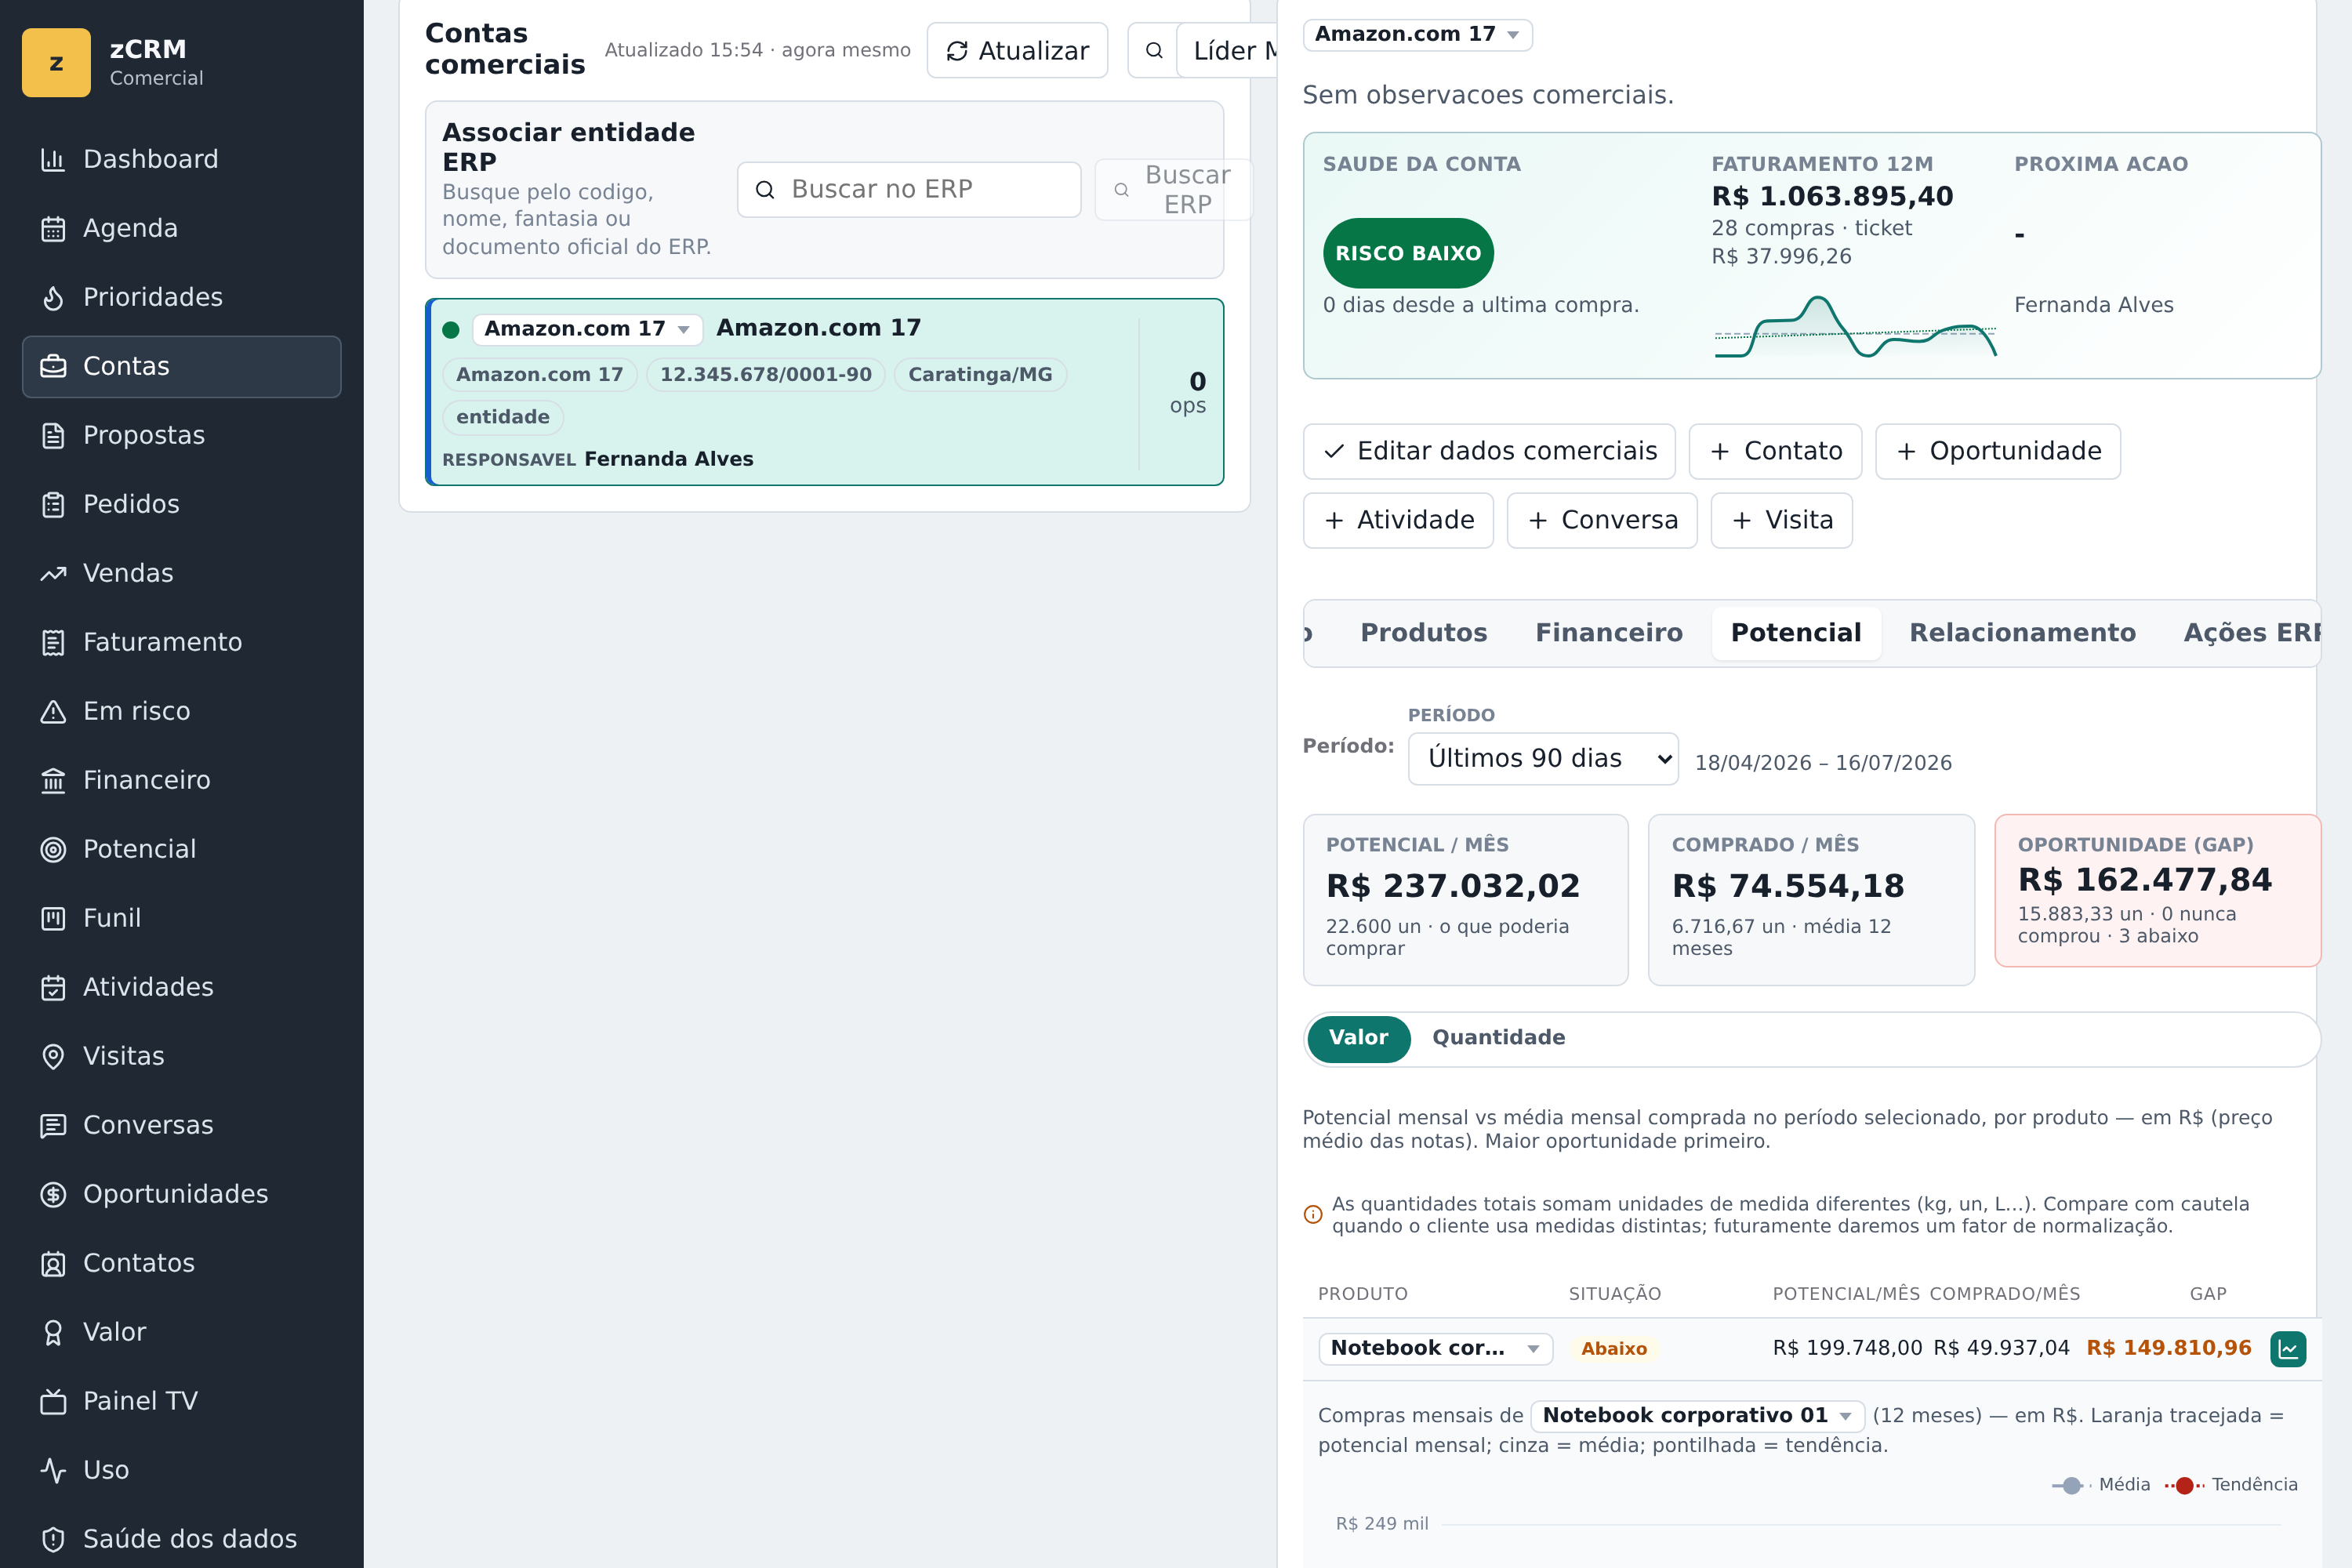The width and height of the screenshot is (2352, 1568).
Task: Select the Valor toggle option
Action: coord(1358,1038)
